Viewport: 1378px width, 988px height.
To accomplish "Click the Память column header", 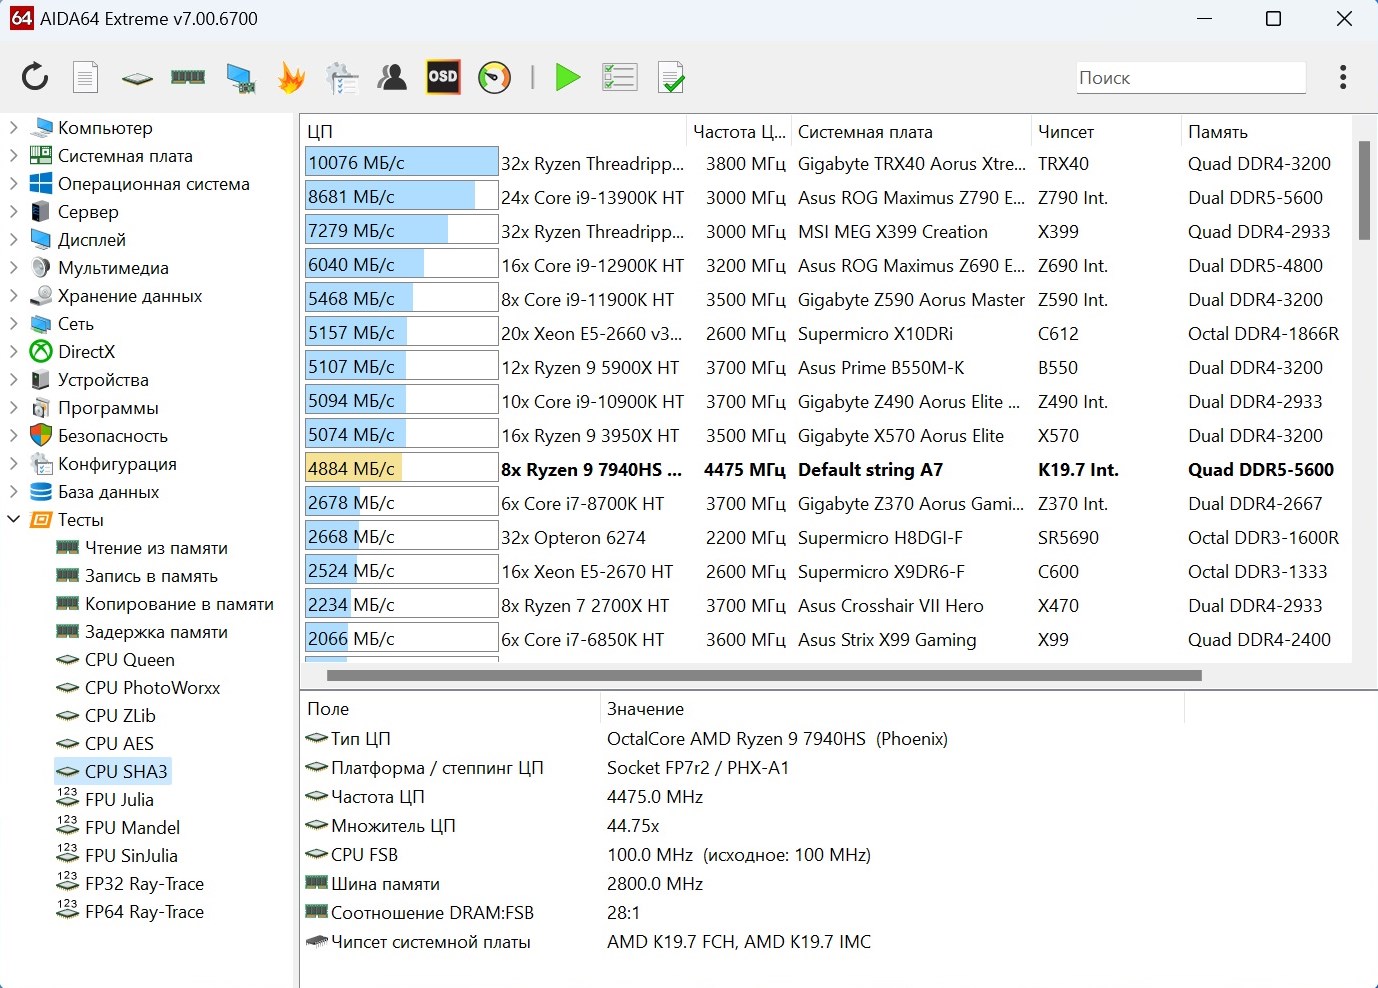I will [1217, 132].
